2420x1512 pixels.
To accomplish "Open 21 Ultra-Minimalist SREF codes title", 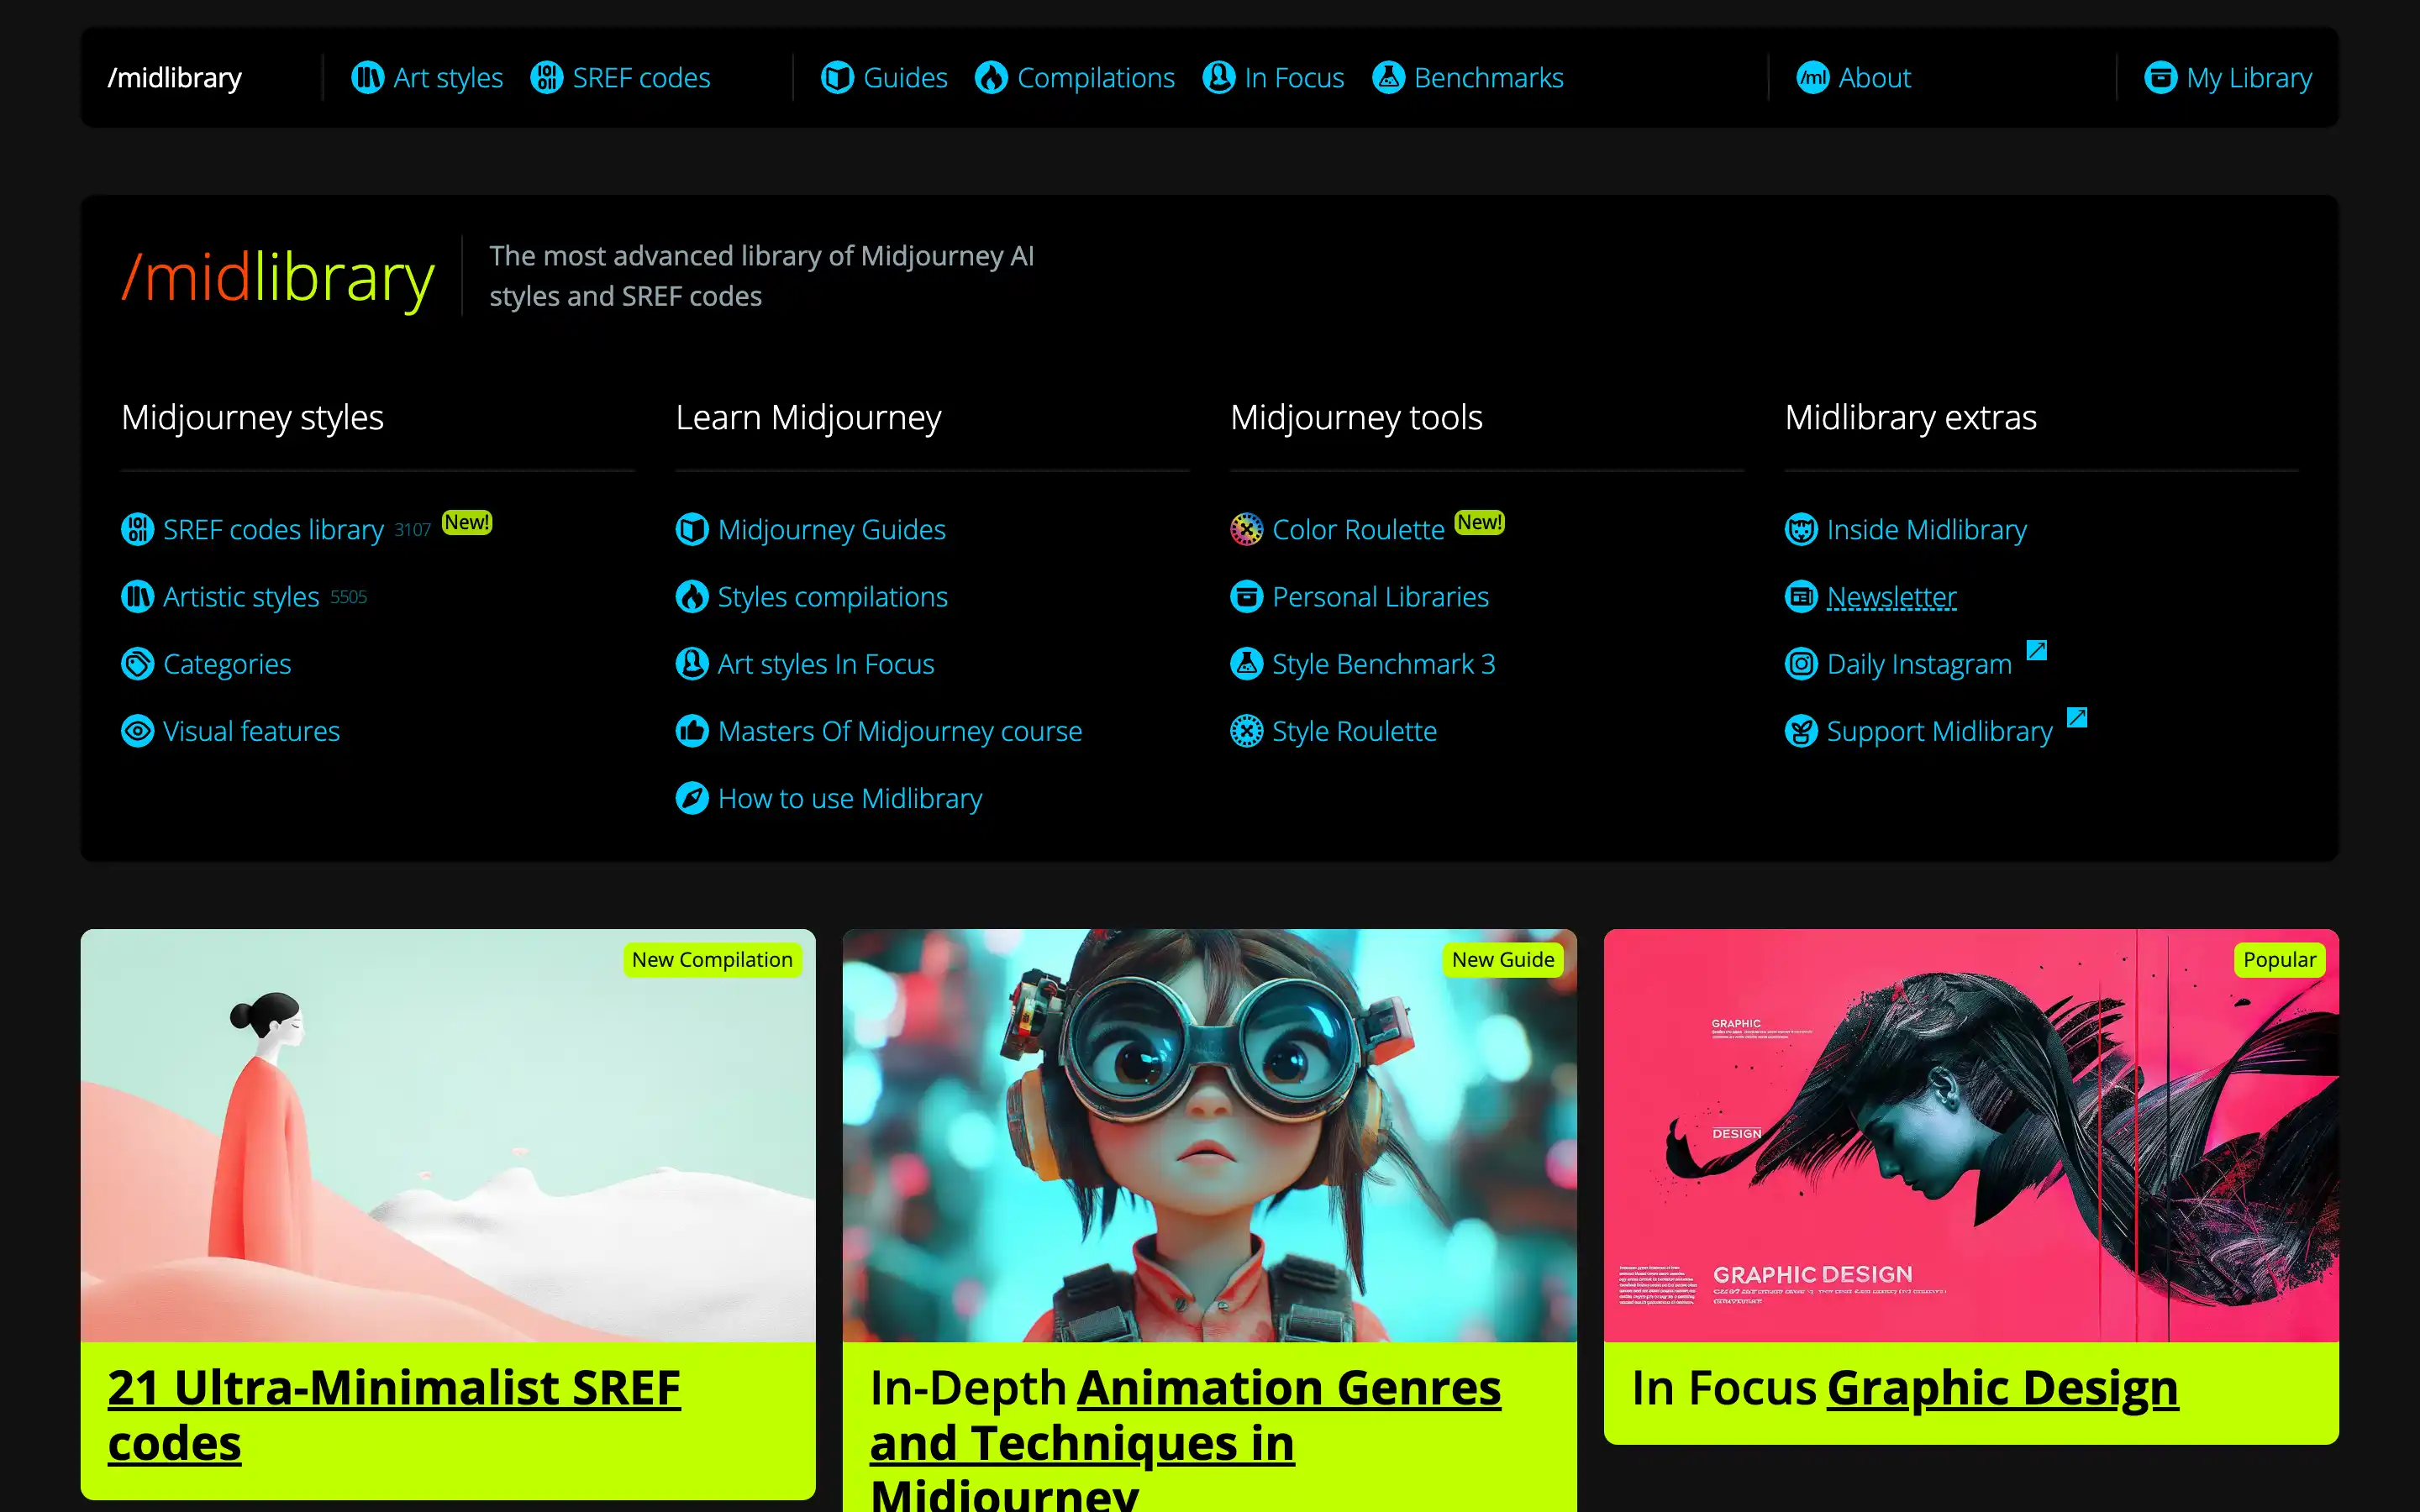I will click(x=394, y=1415).
